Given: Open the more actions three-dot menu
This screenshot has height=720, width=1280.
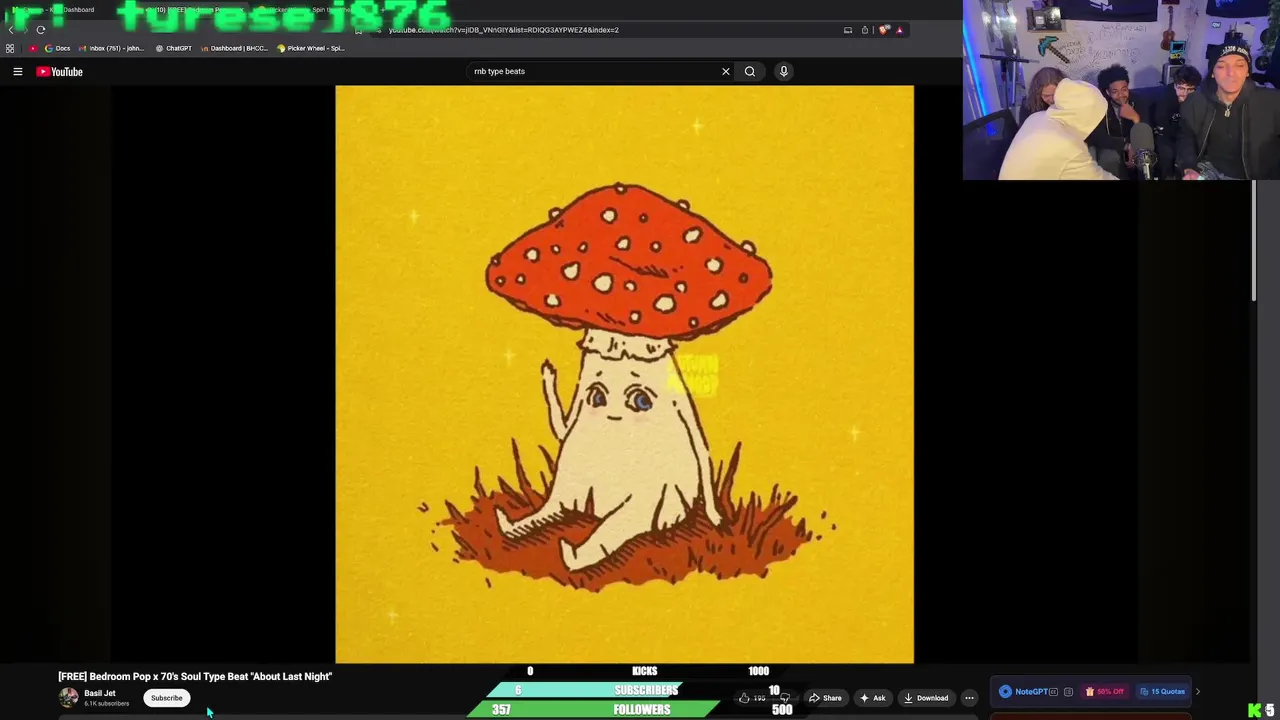Looking at the screenshot, I should 969,698.
